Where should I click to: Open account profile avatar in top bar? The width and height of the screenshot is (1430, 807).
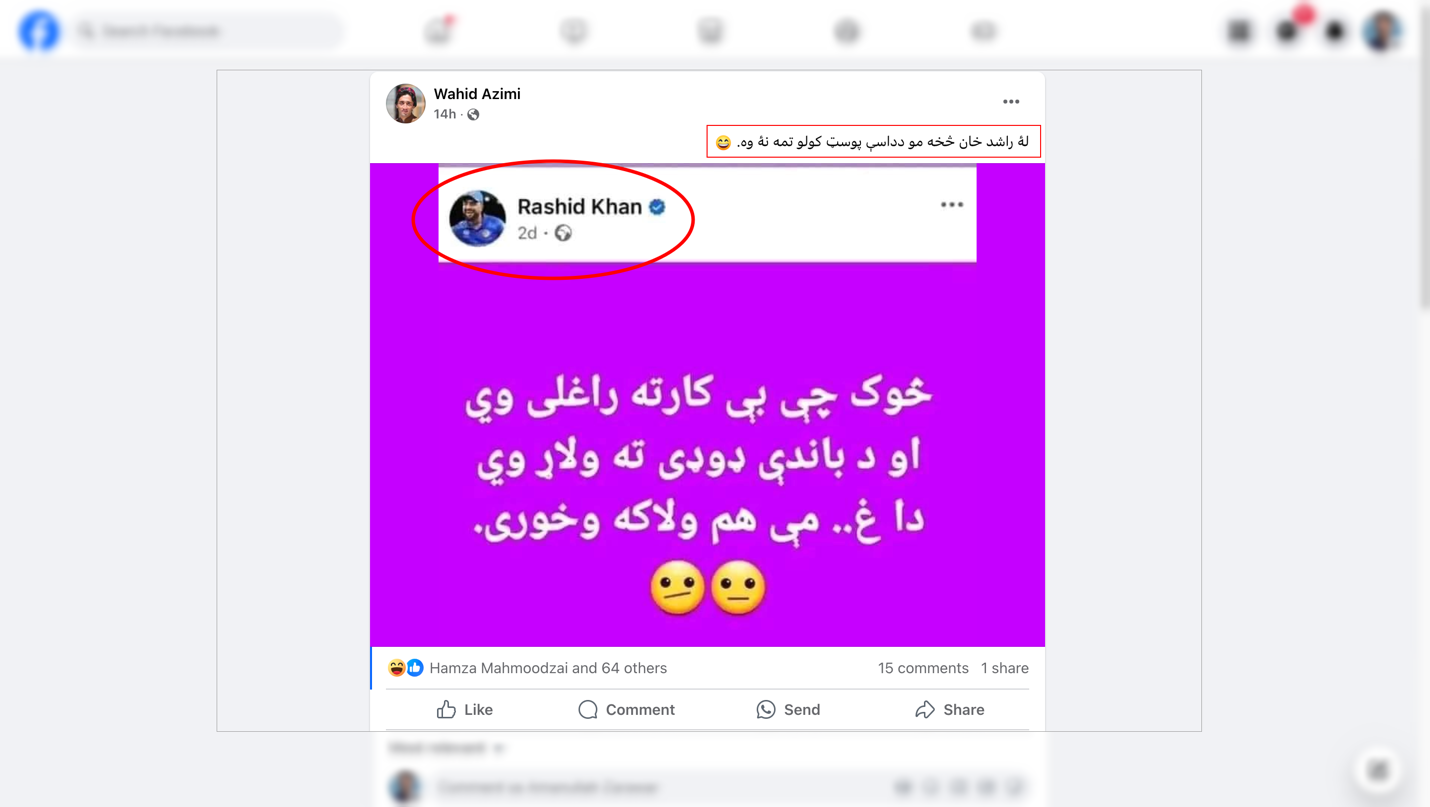pyautogui.click(x=1383, y=31)
